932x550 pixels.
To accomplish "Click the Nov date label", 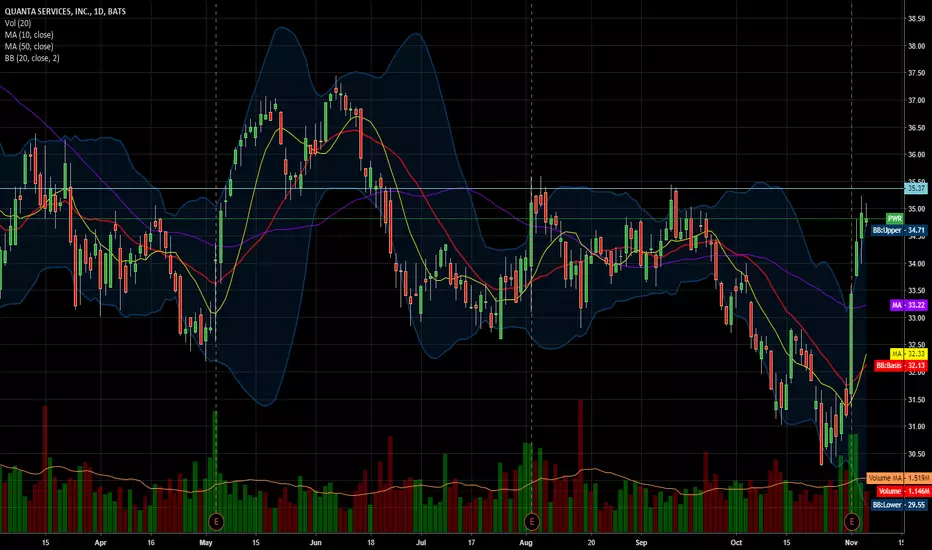I will (x=851, y=542).
